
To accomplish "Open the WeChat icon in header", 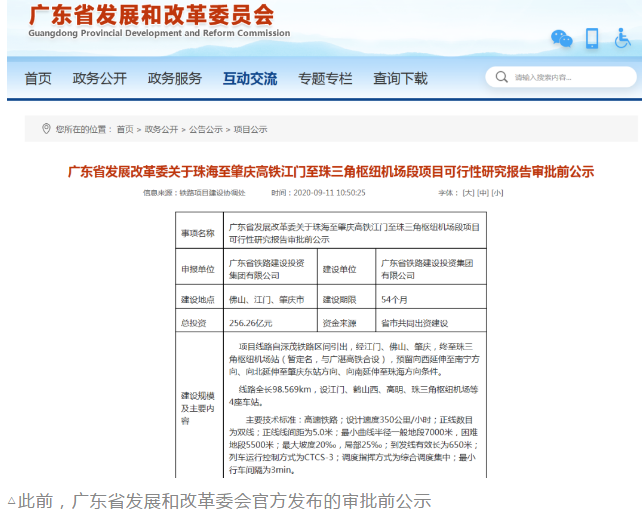I will pyautogui.click(x=561, y=39).
